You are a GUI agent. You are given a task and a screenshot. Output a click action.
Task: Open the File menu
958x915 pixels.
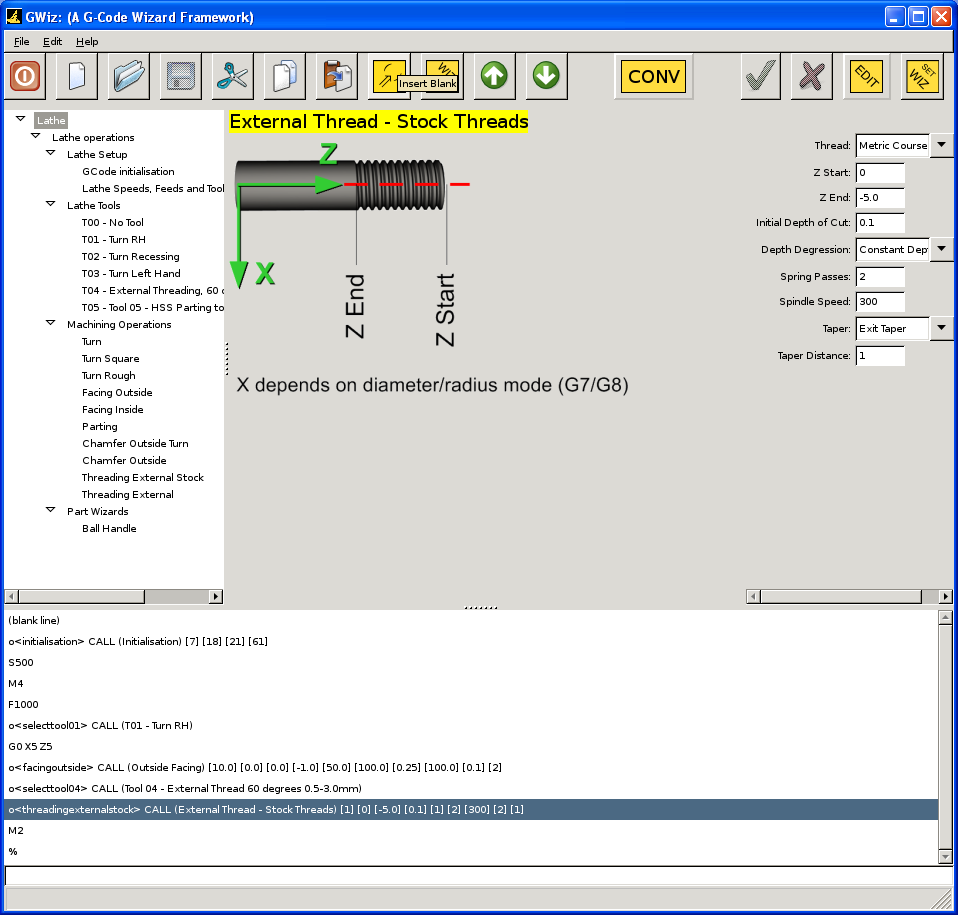pyautogui.click(x=21, y=42)
